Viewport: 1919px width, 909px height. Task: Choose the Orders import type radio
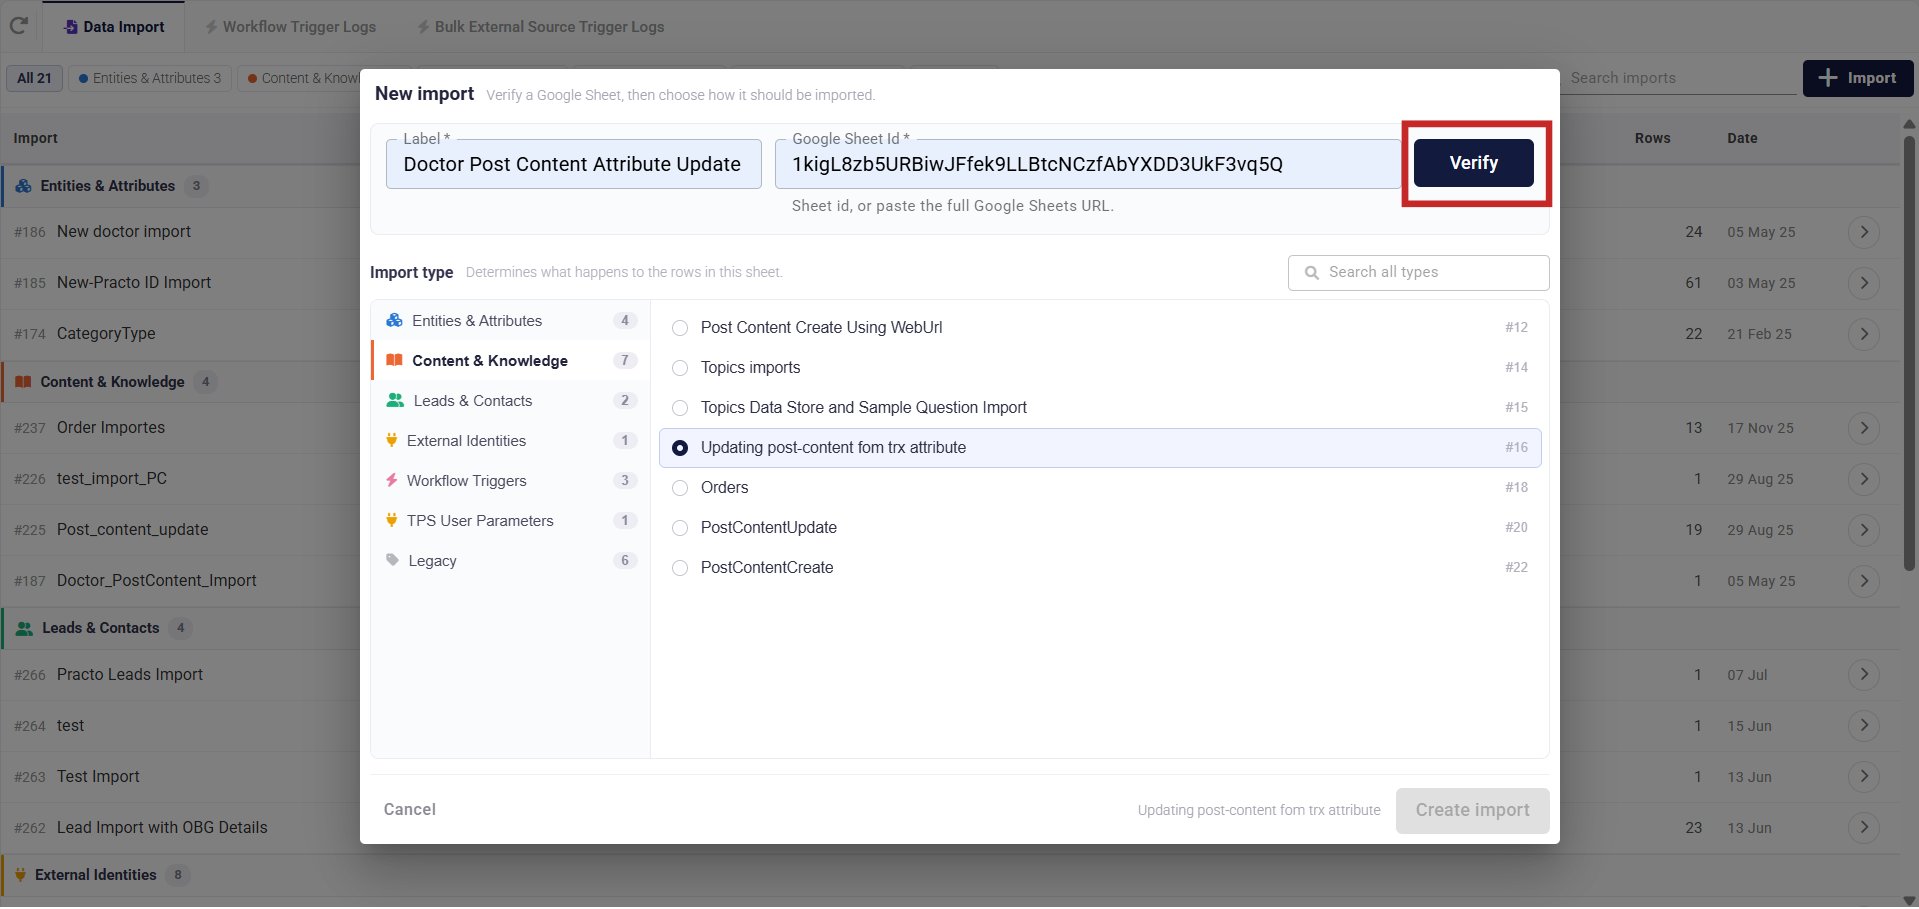click(680, 488)
